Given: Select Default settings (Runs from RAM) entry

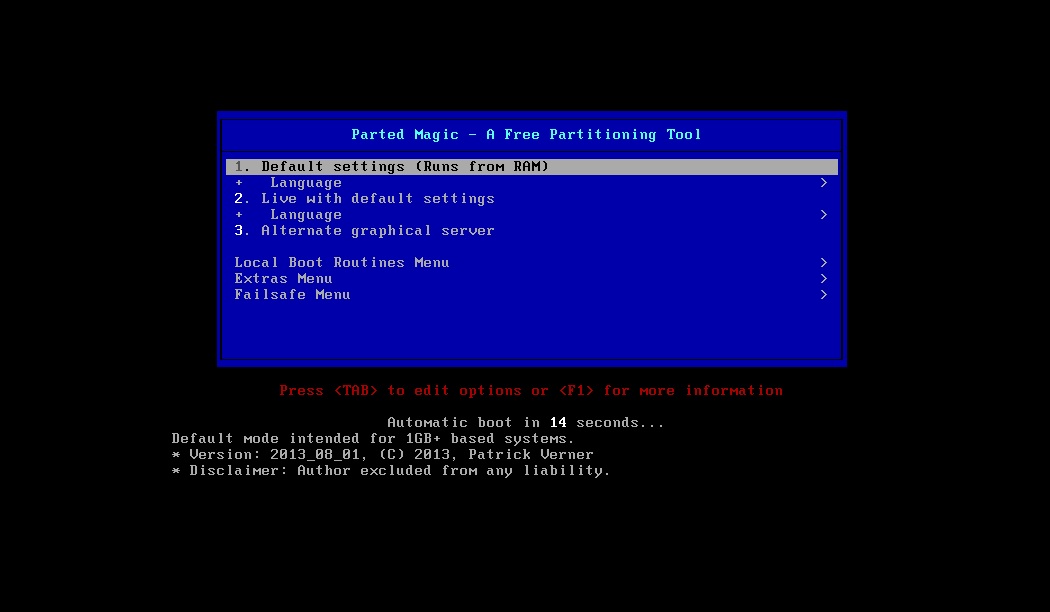Looking at the screenshot, I should [532, 167].
